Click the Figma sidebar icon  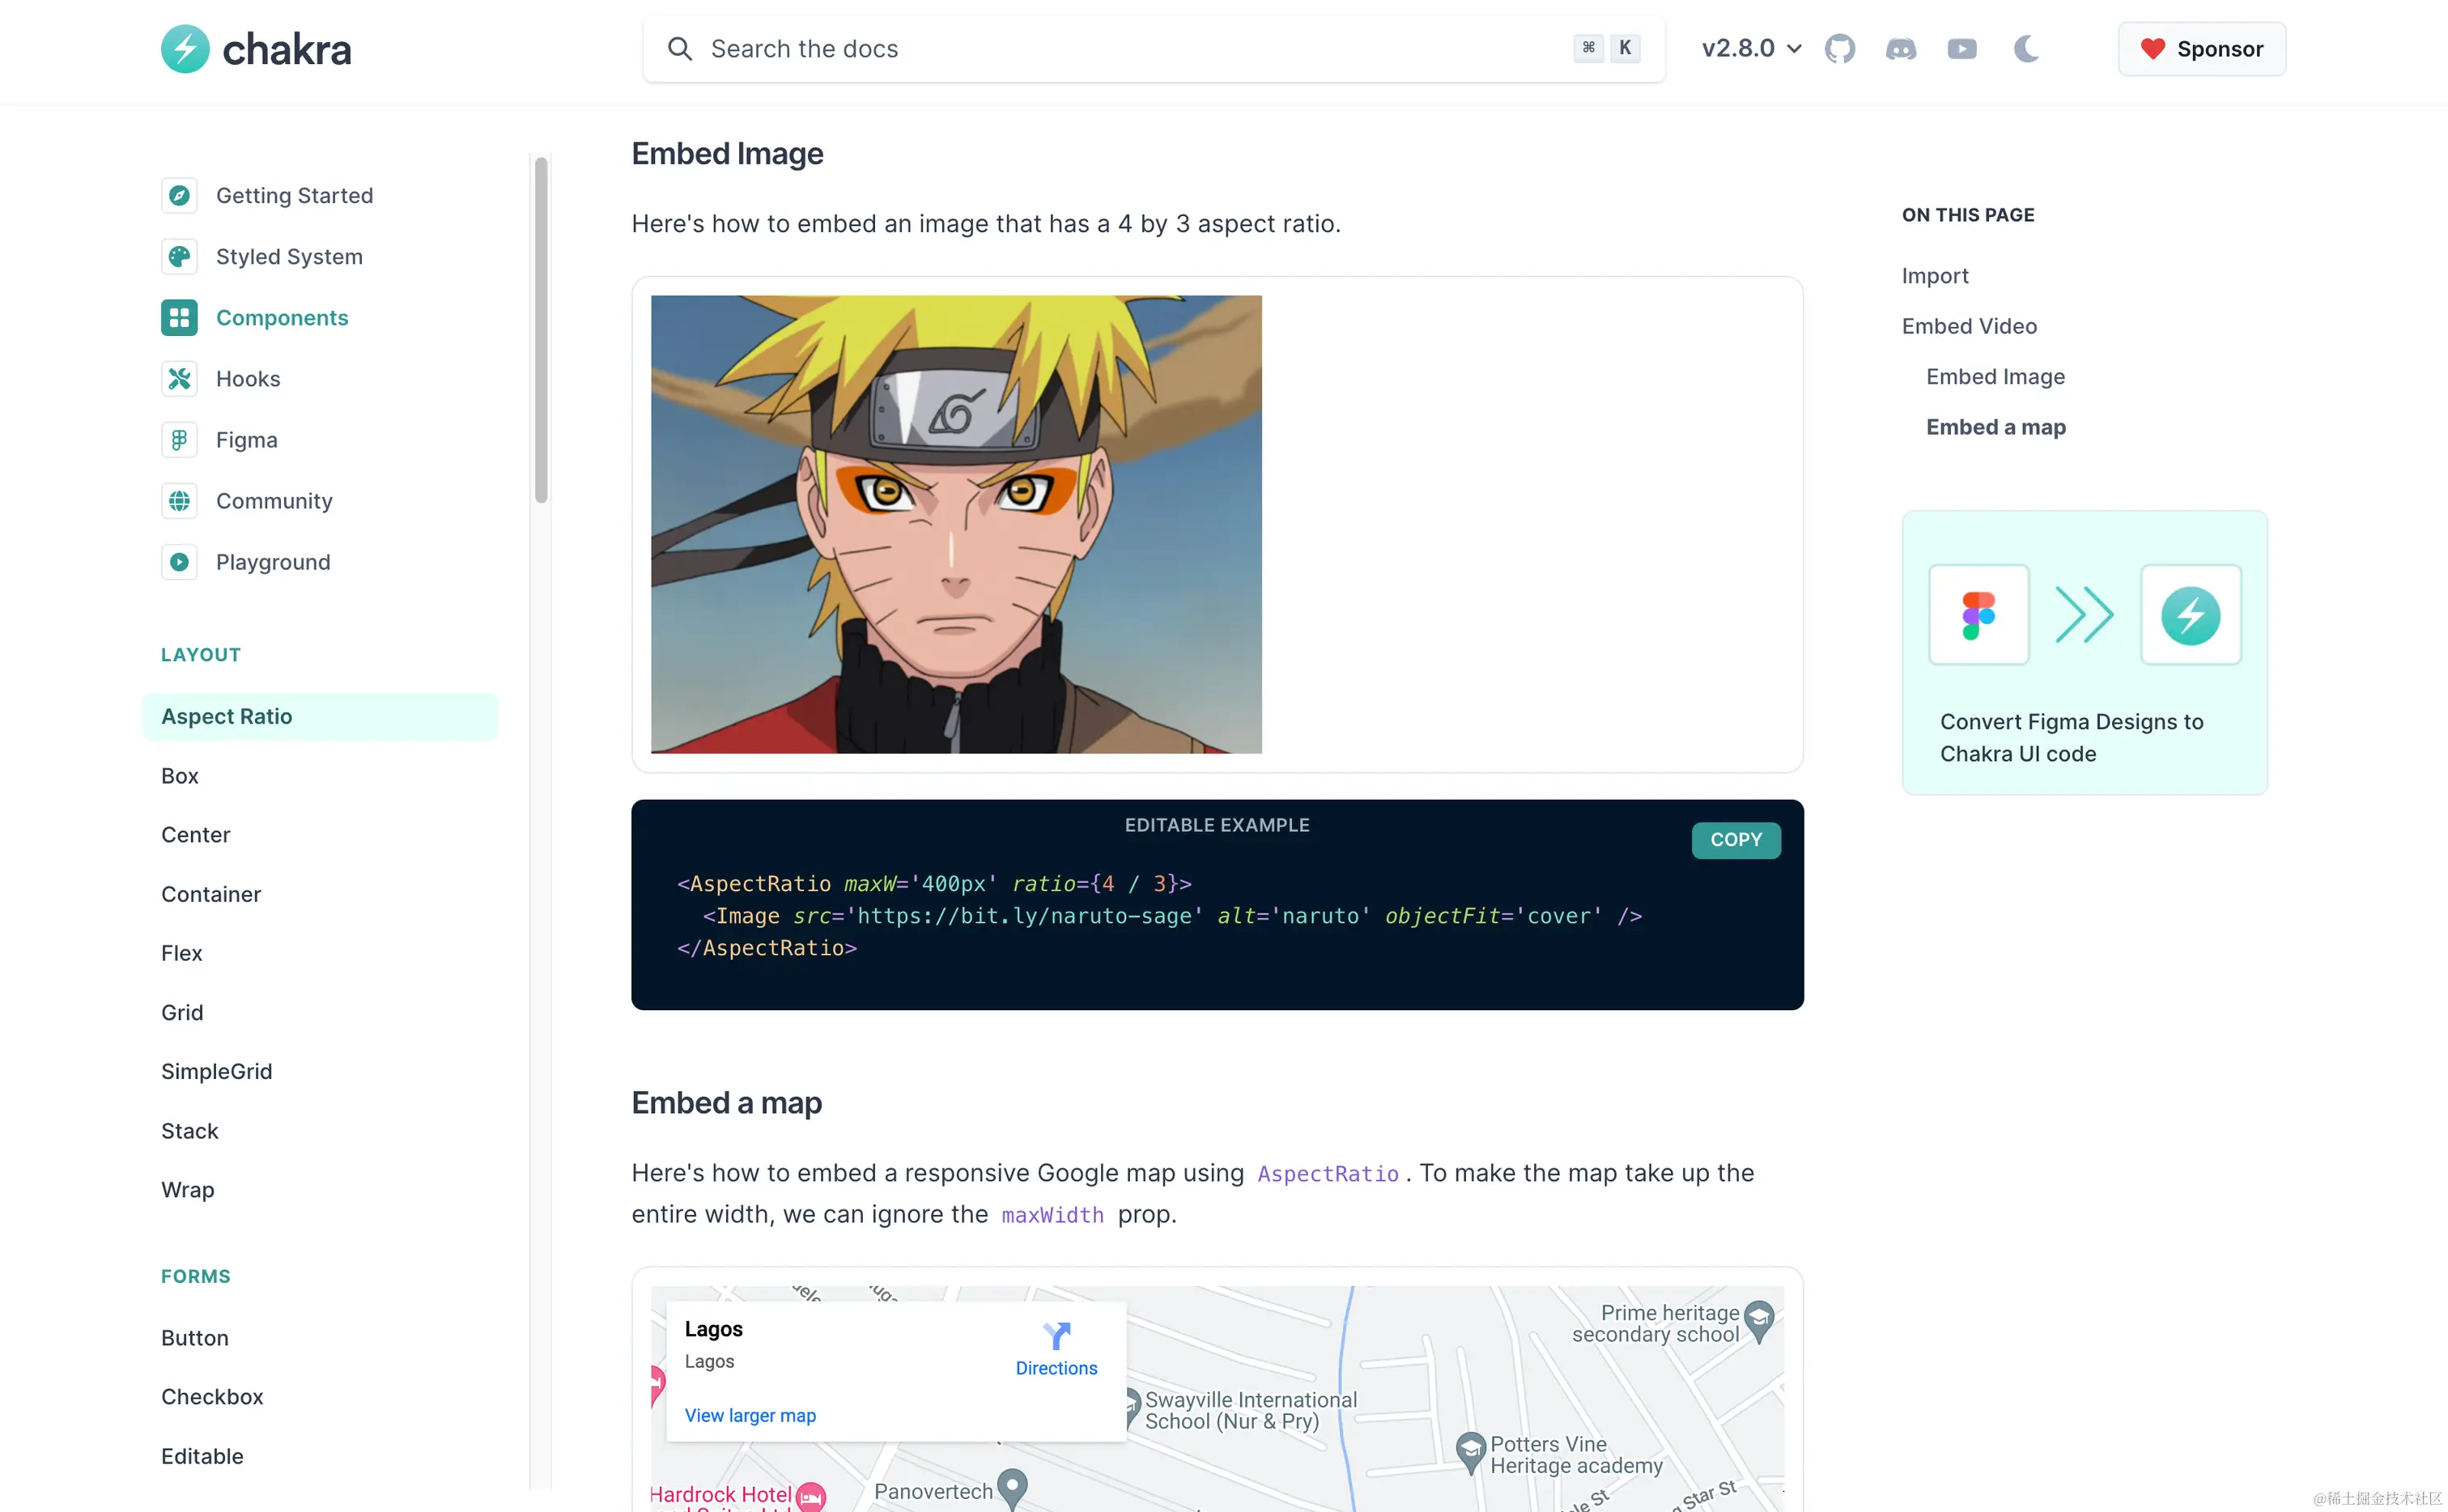pyautogui.click(x=179, y=440)
